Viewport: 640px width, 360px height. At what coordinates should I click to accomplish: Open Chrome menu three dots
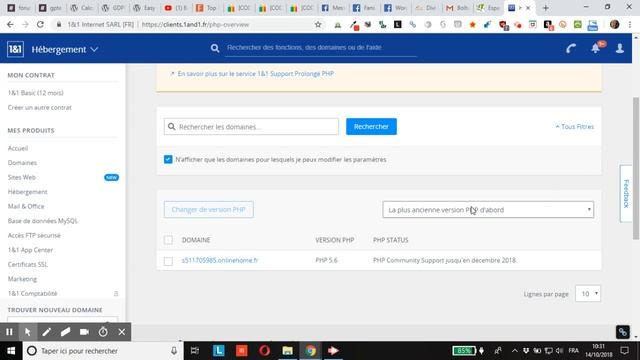pyautogui.click(x=630, y=24)
